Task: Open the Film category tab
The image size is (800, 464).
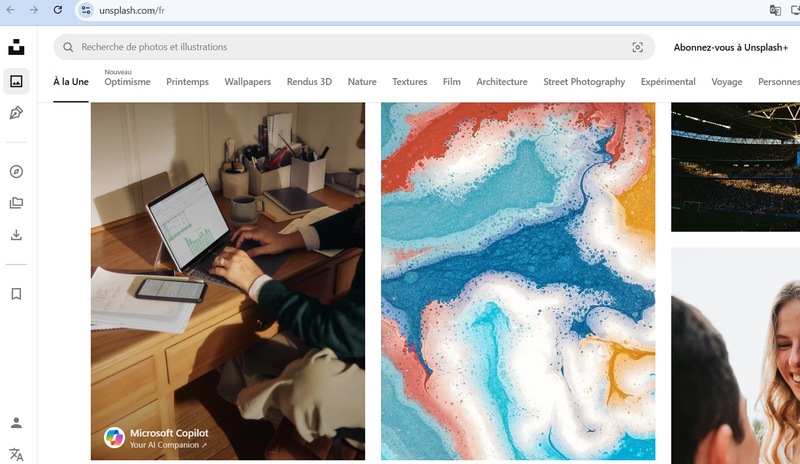Action: pos(452,82)
